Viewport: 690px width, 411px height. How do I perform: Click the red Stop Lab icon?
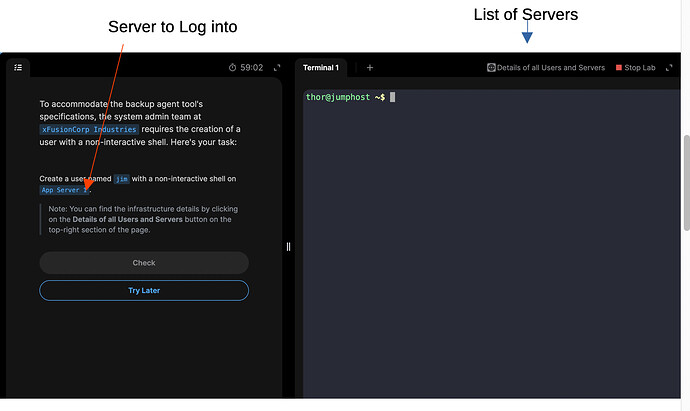tap(619, 68)
